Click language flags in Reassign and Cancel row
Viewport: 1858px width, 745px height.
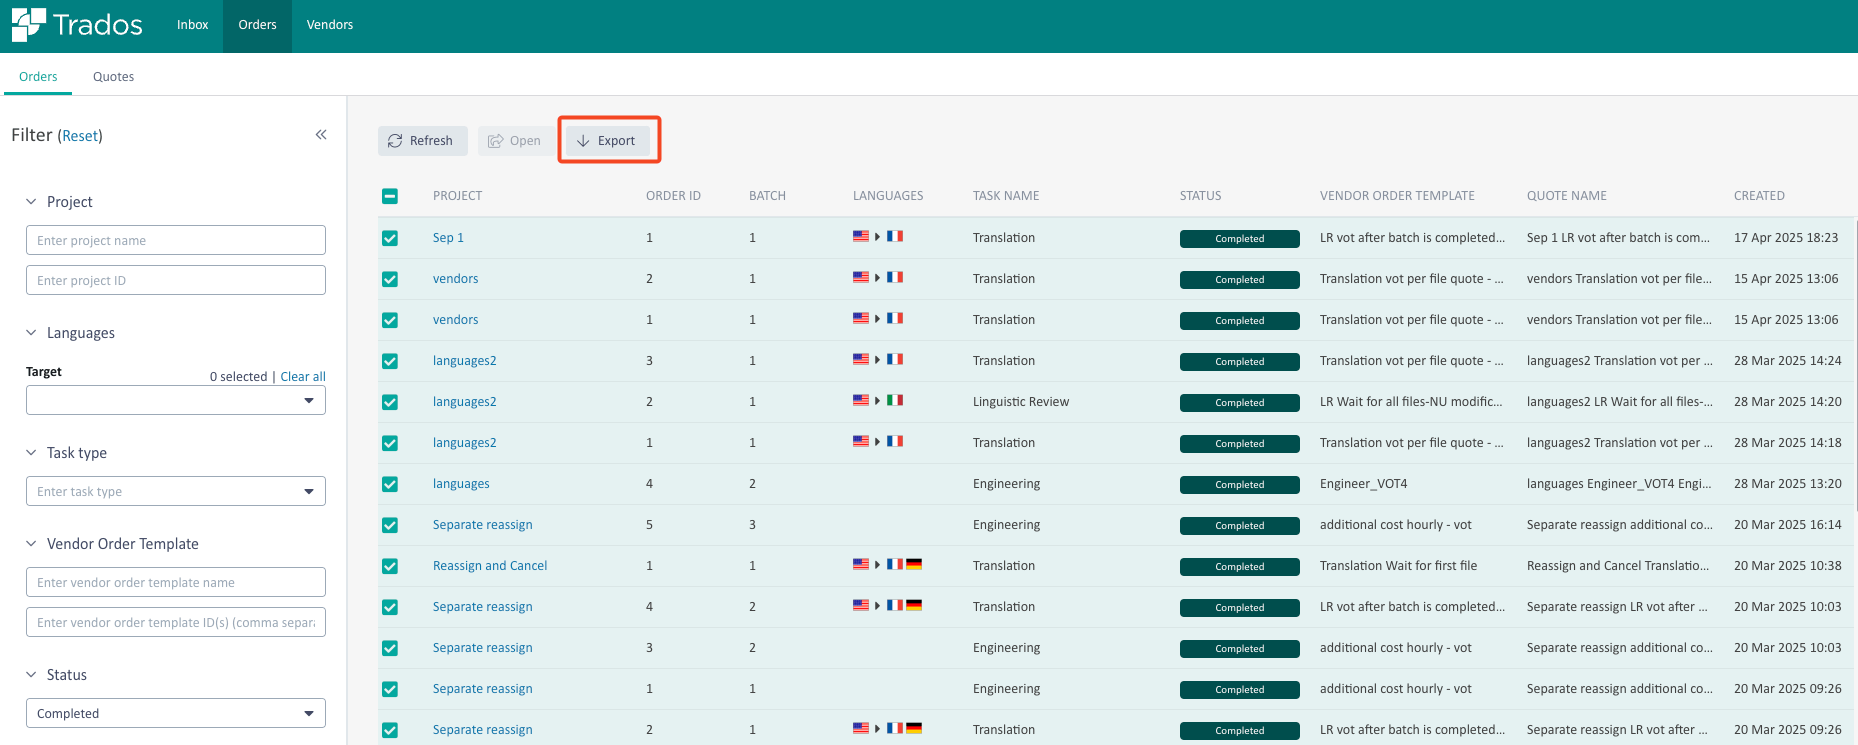pos(886,565)
